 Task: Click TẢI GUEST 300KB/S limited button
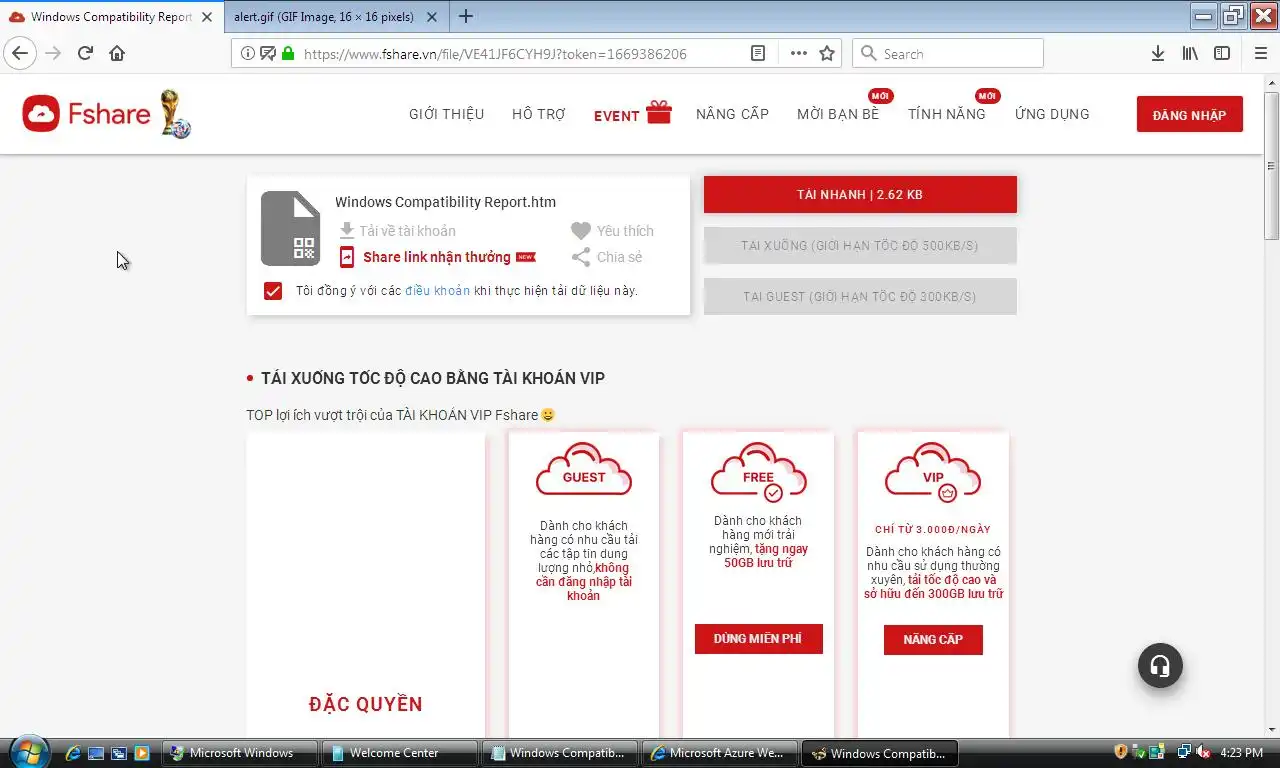(860, 296)
